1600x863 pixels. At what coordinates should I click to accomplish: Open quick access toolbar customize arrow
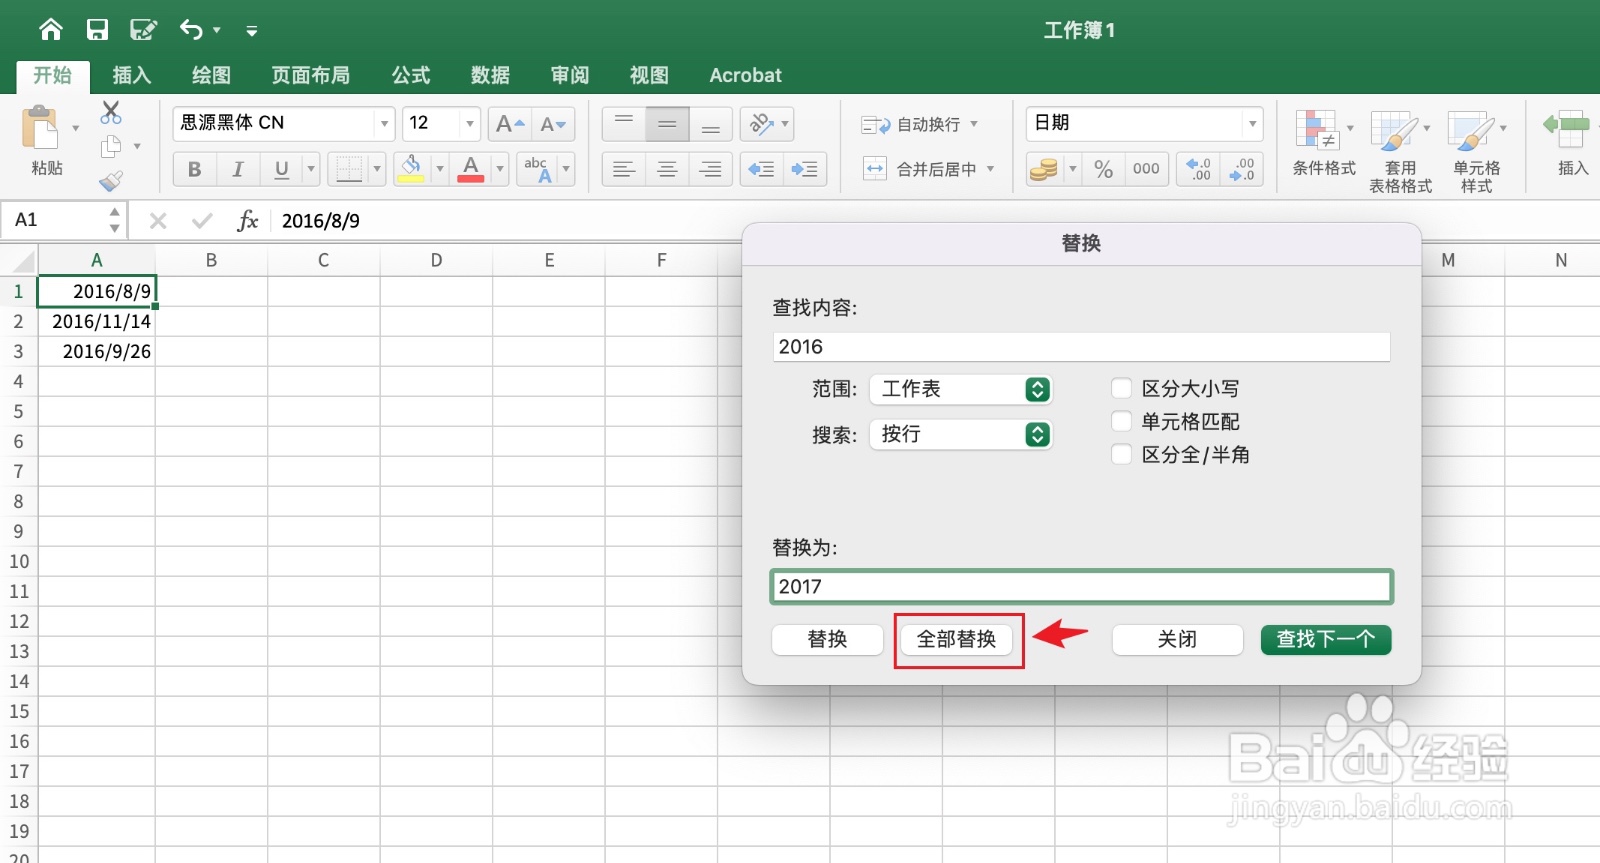click(x=252, y=31)
